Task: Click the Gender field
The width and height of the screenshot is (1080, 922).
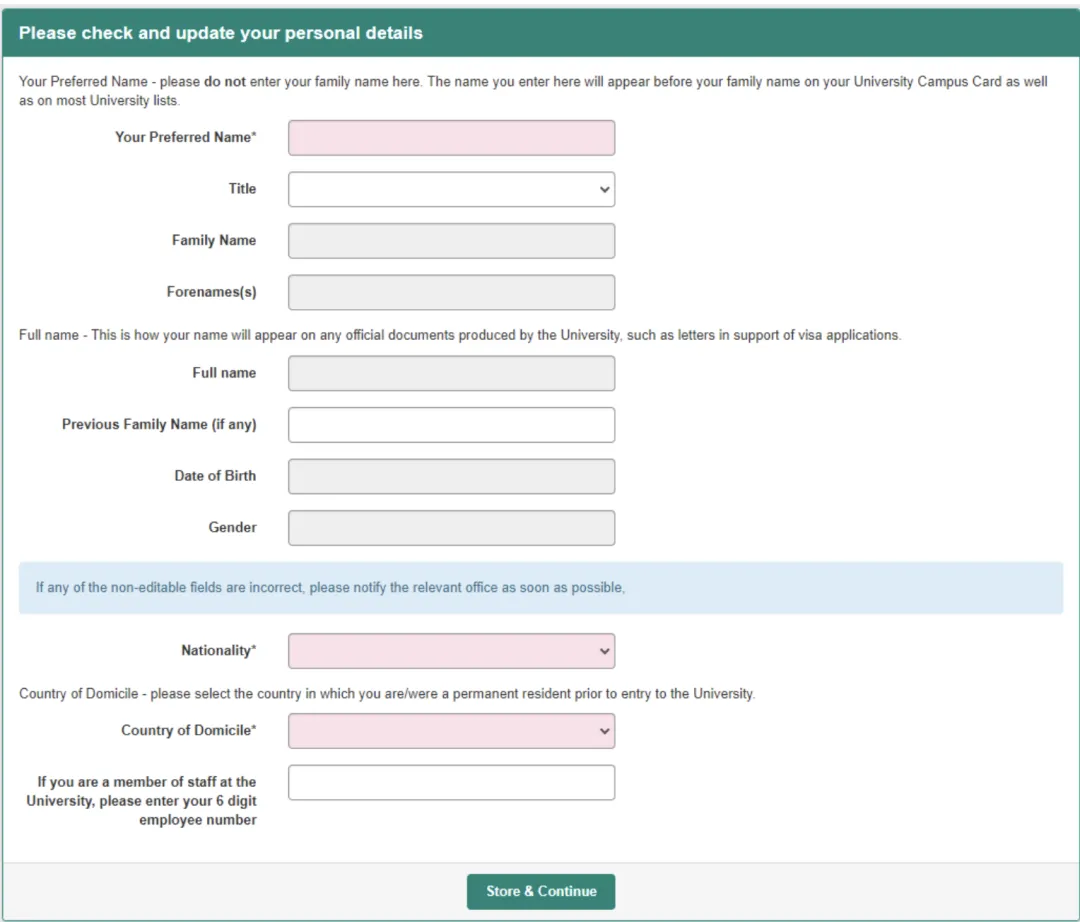Action: 451,528
